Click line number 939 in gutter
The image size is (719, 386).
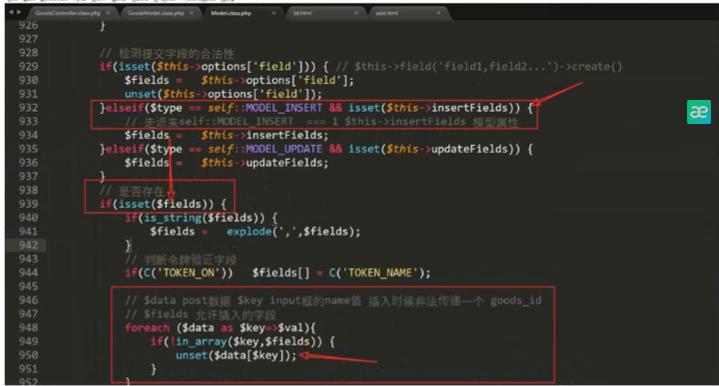coord(28,204)
